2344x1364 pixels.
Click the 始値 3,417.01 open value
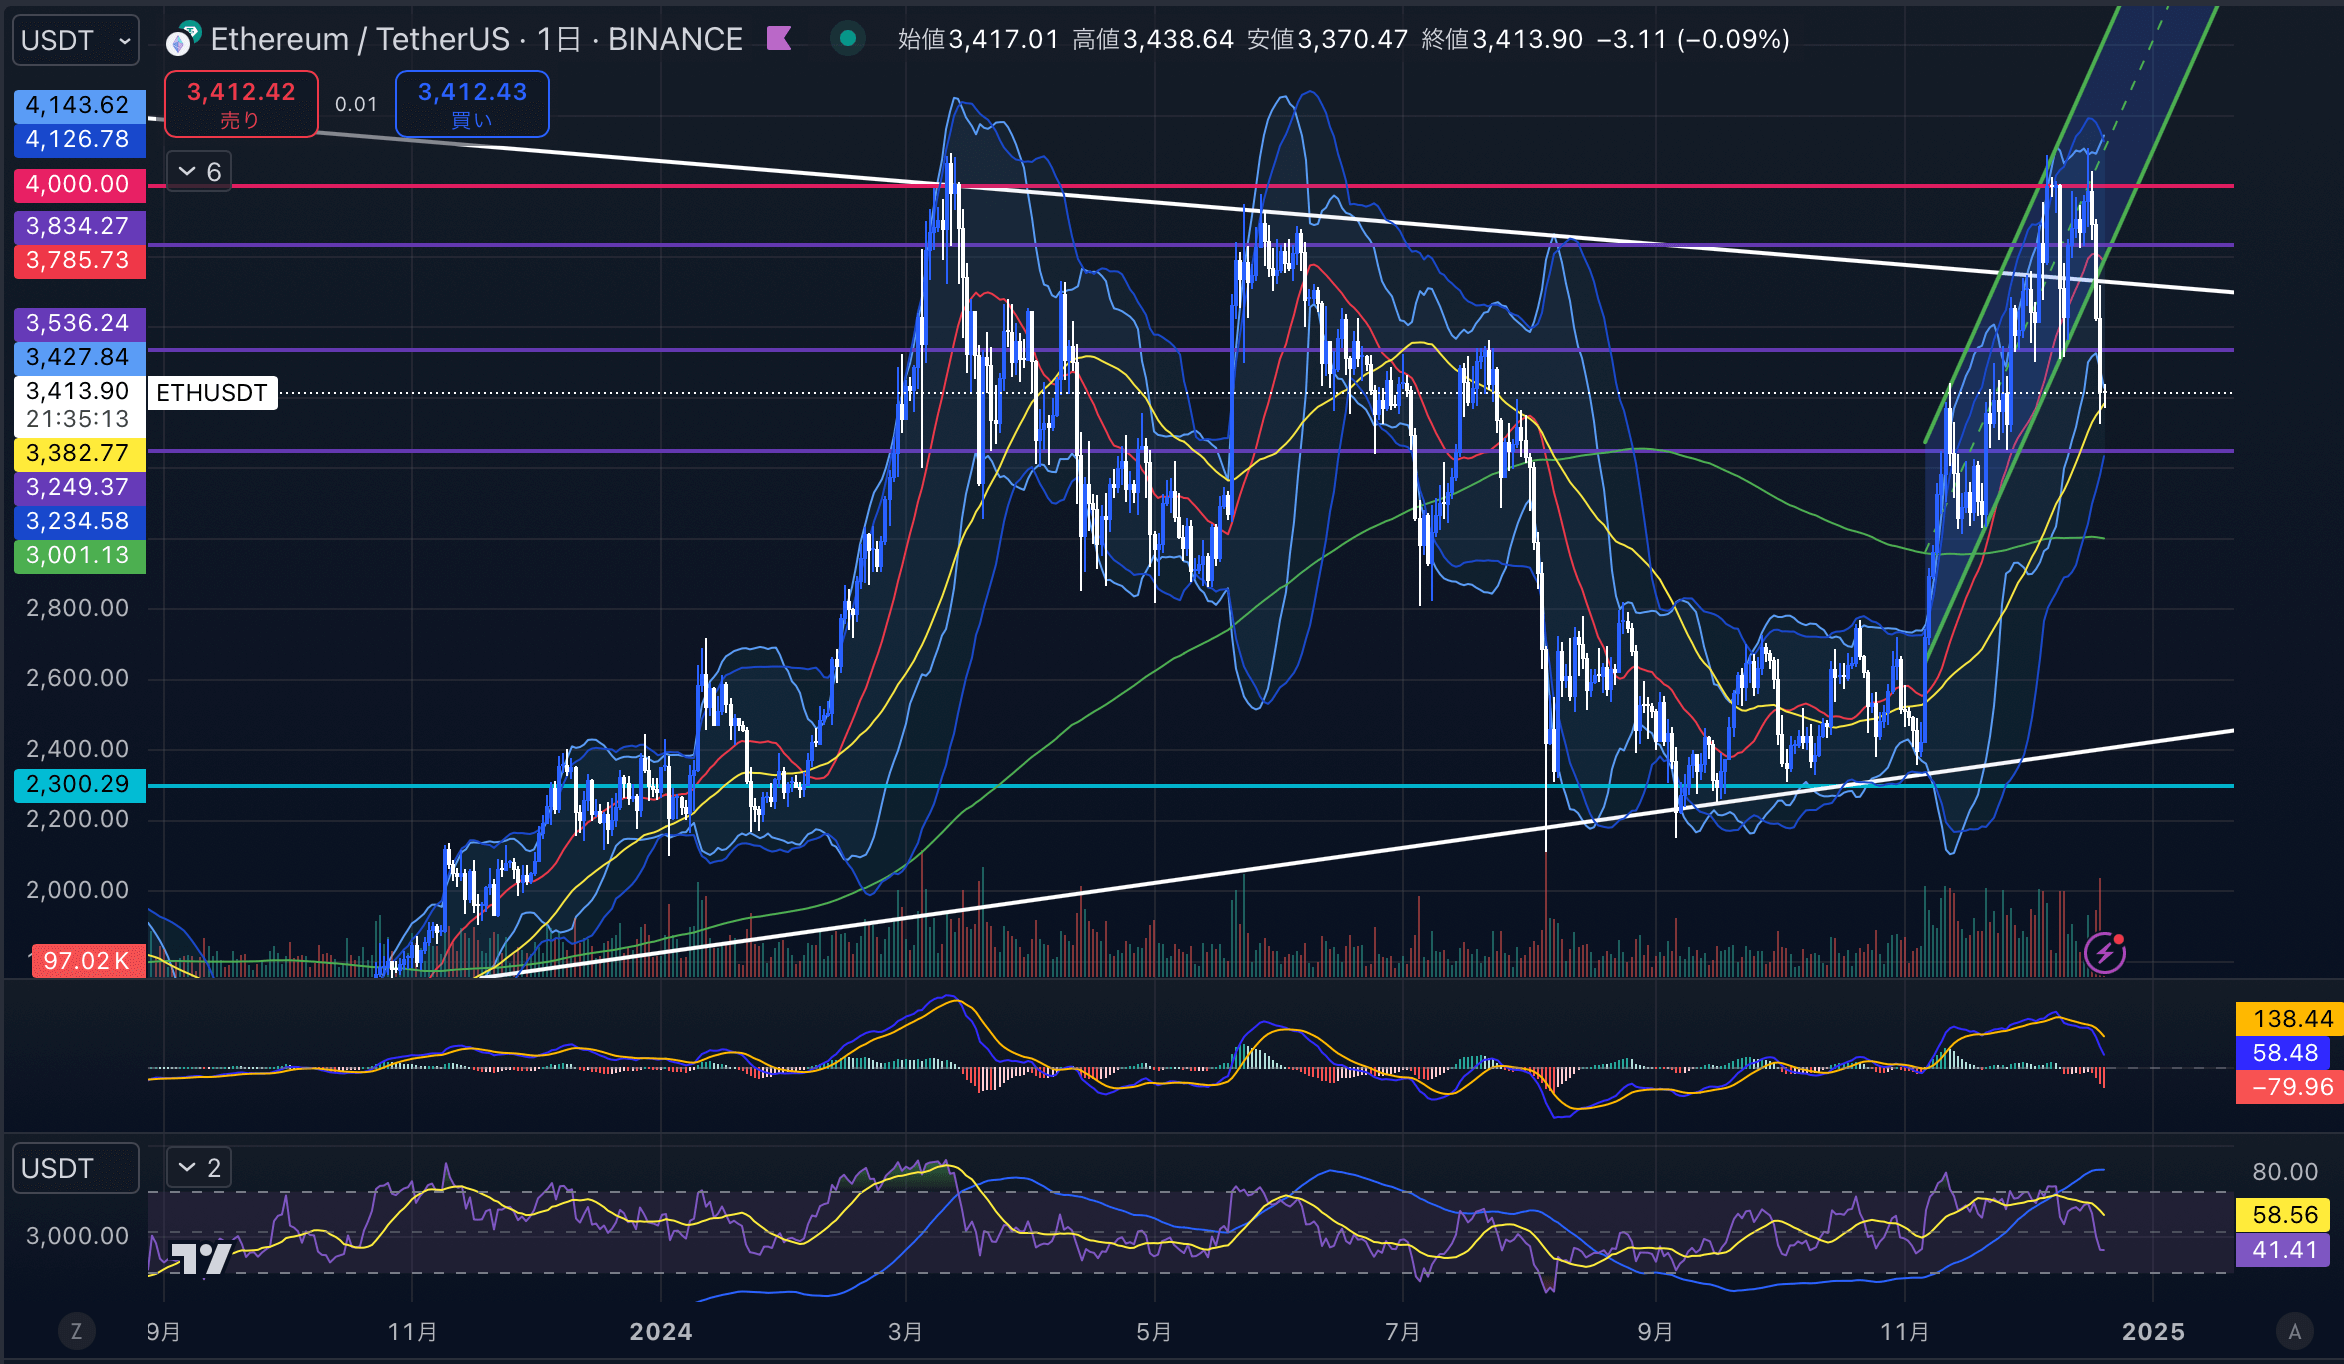pos(978,39)
